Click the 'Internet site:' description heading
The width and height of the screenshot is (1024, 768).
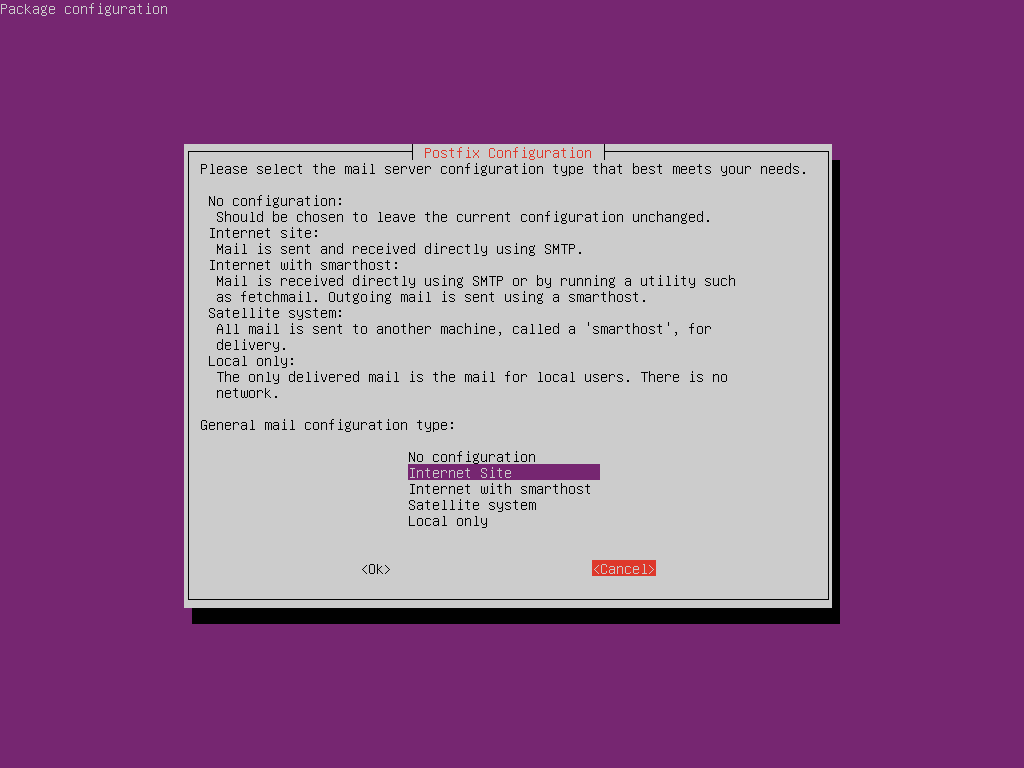pos(264,233)
